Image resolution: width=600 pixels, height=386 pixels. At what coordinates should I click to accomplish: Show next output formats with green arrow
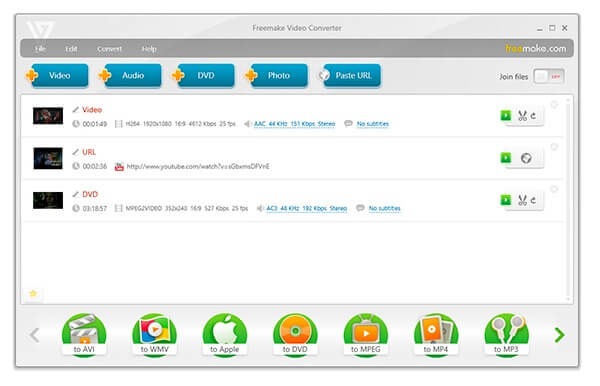pyautogui.click(x=559, y=335)
